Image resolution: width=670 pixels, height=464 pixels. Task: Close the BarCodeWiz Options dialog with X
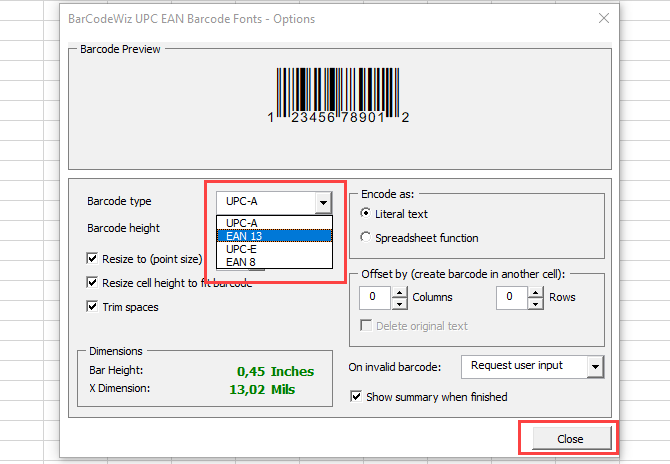604,18
